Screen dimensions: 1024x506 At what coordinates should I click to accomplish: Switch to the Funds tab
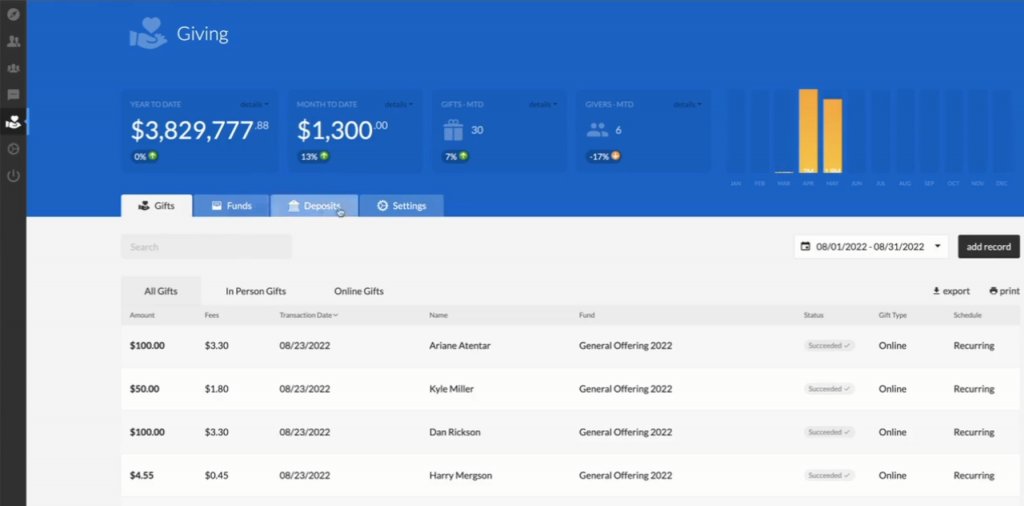pyautogui.click(x=231, y=206)
